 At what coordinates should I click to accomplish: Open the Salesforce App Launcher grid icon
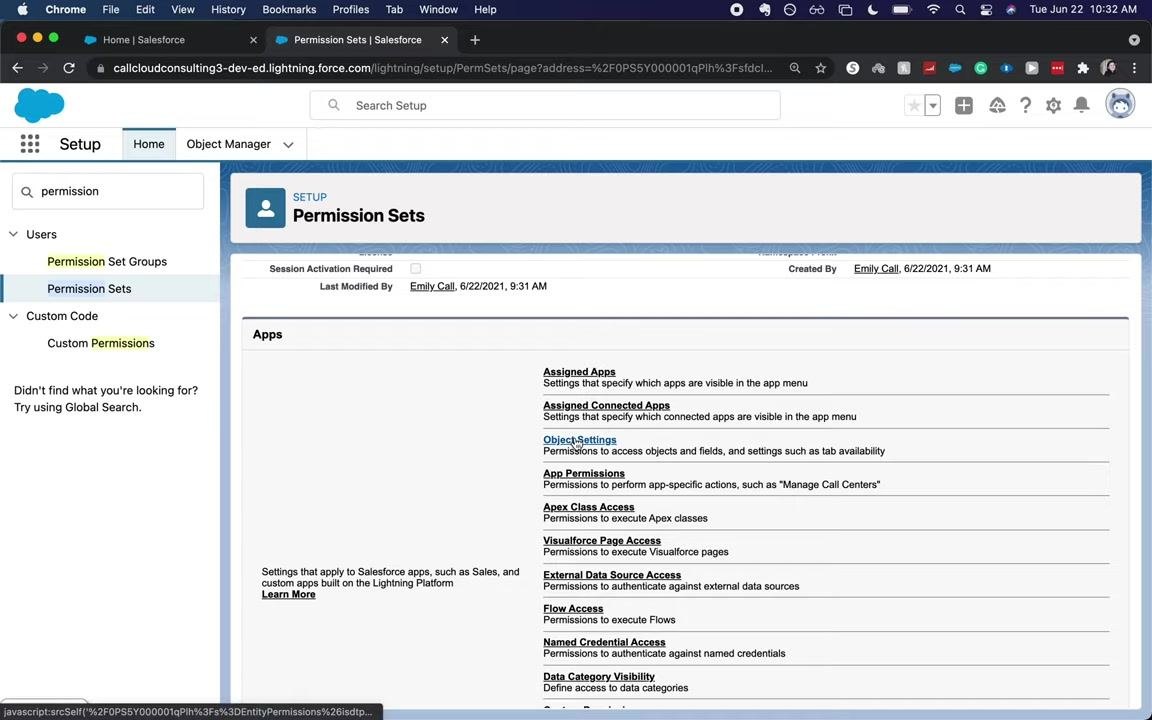click(x=30, y=144)
